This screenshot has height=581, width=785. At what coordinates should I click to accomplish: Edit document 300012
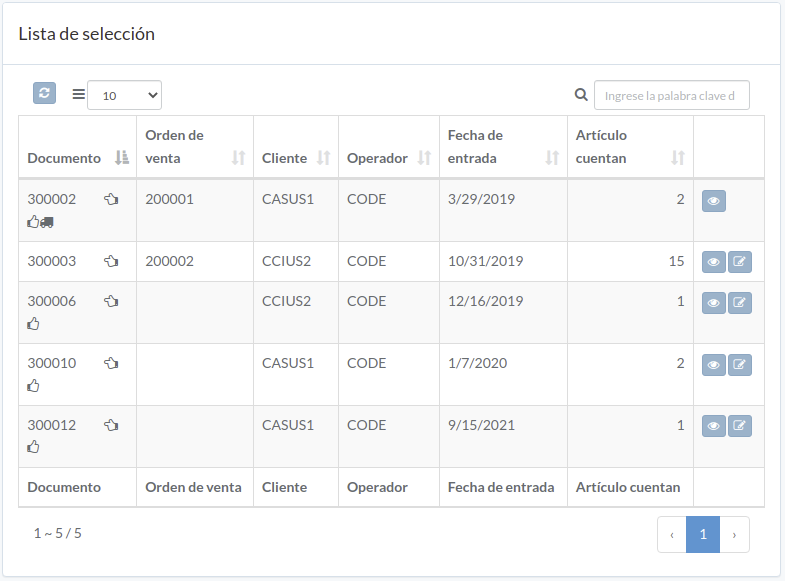pos(739,426)
